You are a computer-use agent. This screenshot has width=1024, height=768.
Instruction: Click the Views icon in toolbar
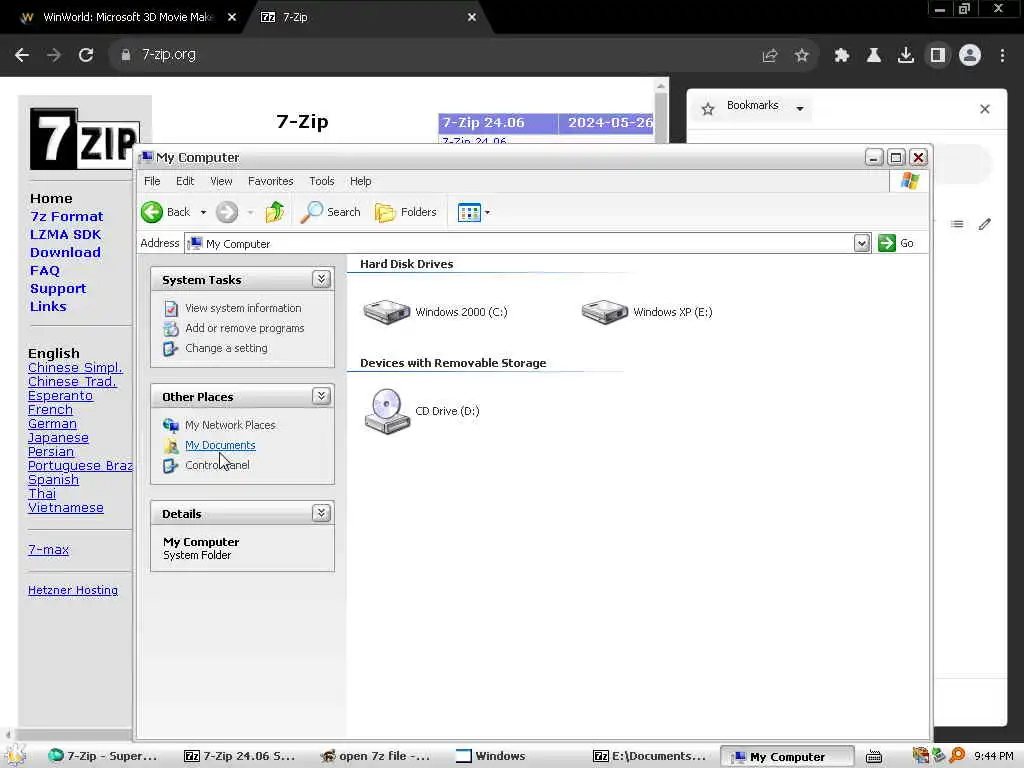point(469,212)
